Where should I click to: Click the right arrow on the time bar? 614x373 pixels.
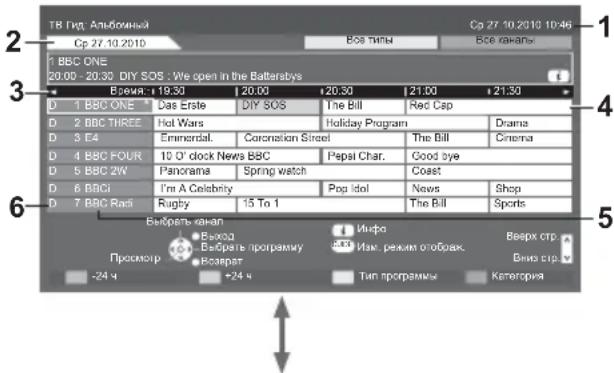566,92
